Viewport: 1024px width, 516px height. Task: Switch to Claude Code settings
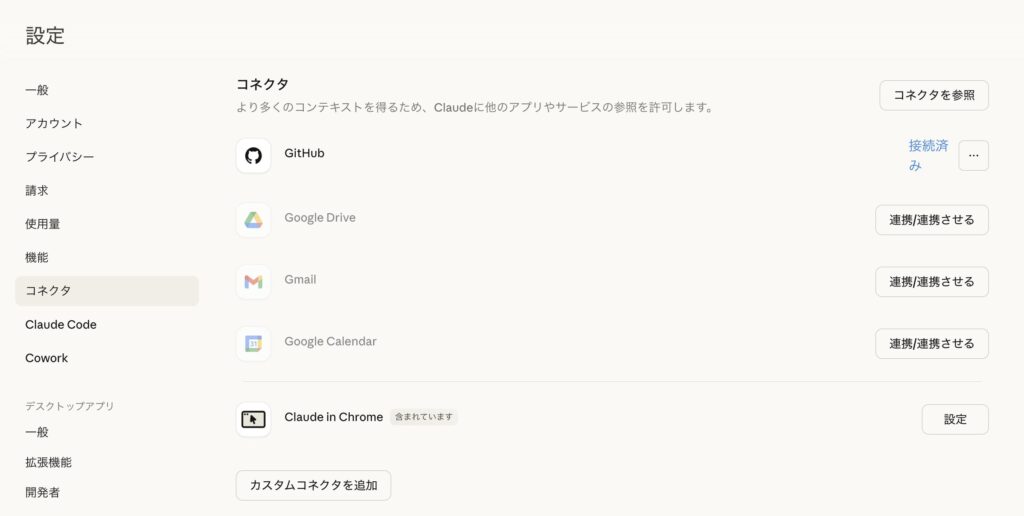[x=61, y=324]
